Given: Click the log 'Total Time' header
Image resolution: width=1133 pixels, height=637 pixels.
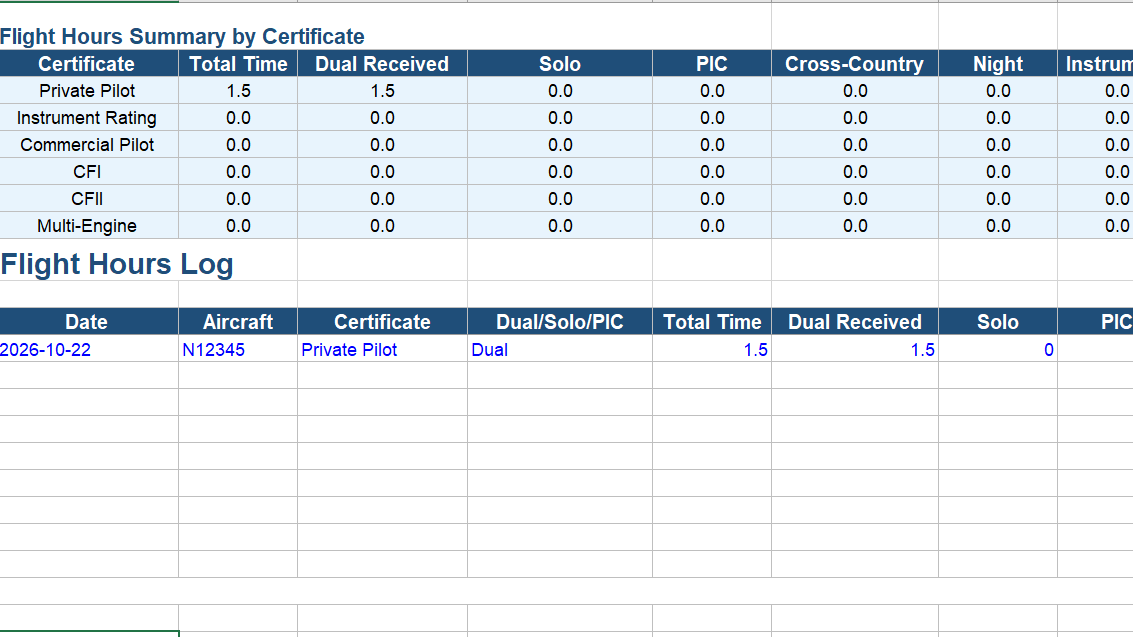Looking at the screenshot, I should click(x=712, y=321).
